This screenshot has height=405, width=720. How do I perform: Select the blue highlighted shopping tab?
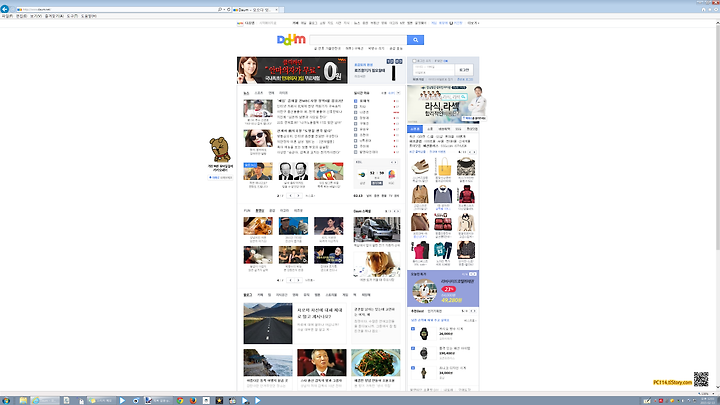coord(415,129)
